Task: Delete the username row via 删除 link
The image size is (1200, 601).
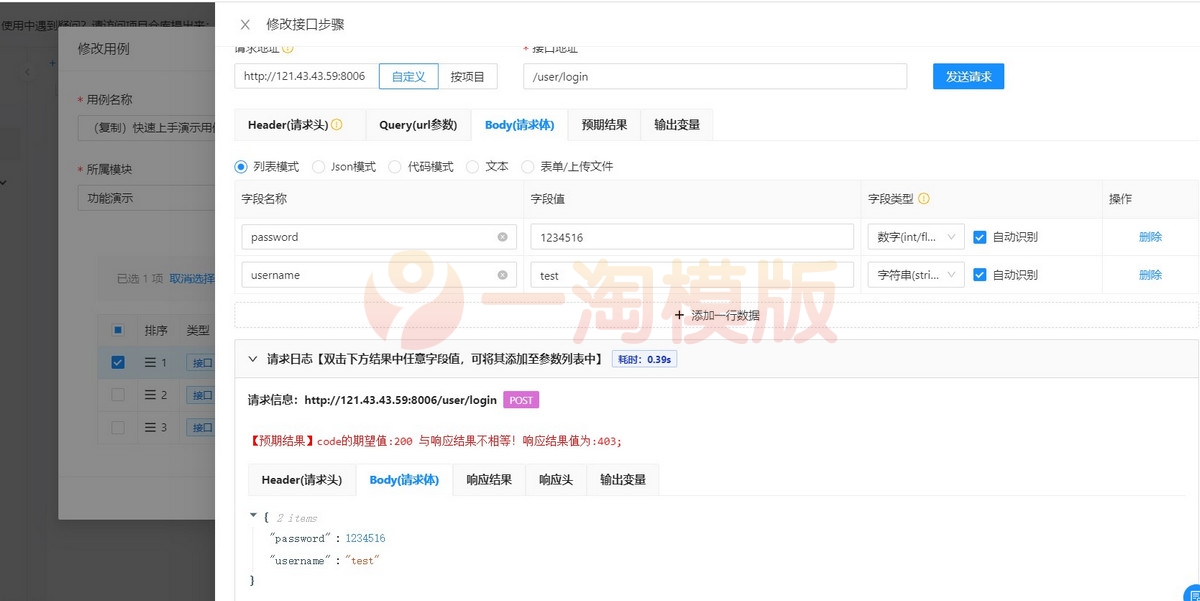Action: click(x=1150, y=275)
